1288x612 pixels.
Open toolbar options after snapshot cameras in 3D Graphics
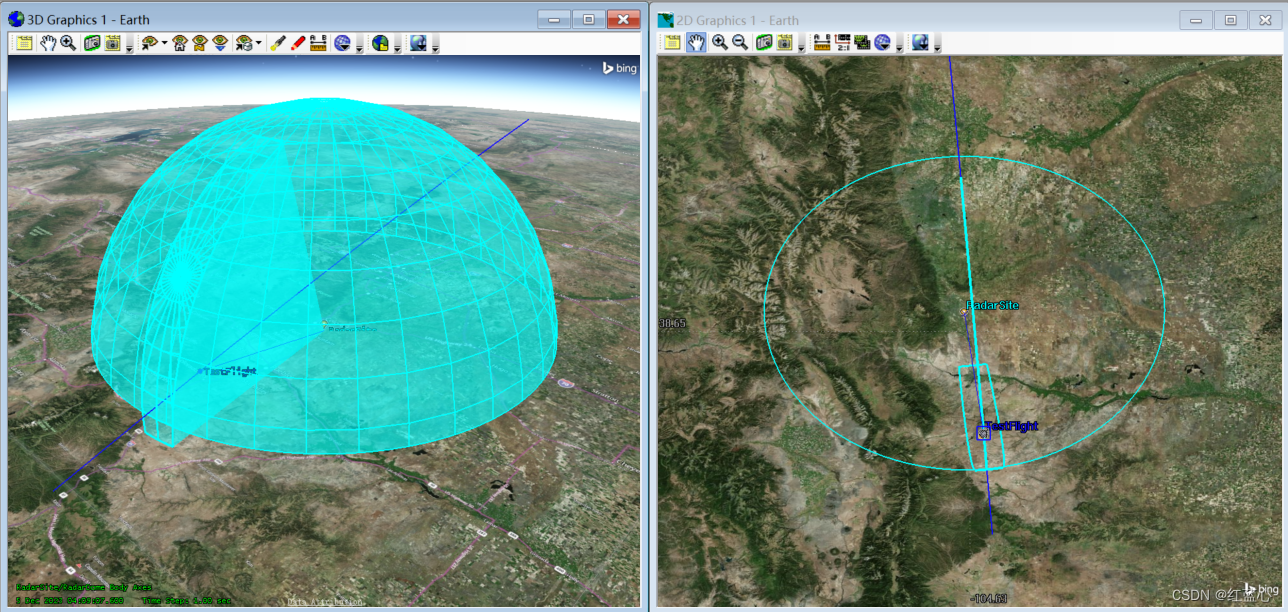pos(129,46)
